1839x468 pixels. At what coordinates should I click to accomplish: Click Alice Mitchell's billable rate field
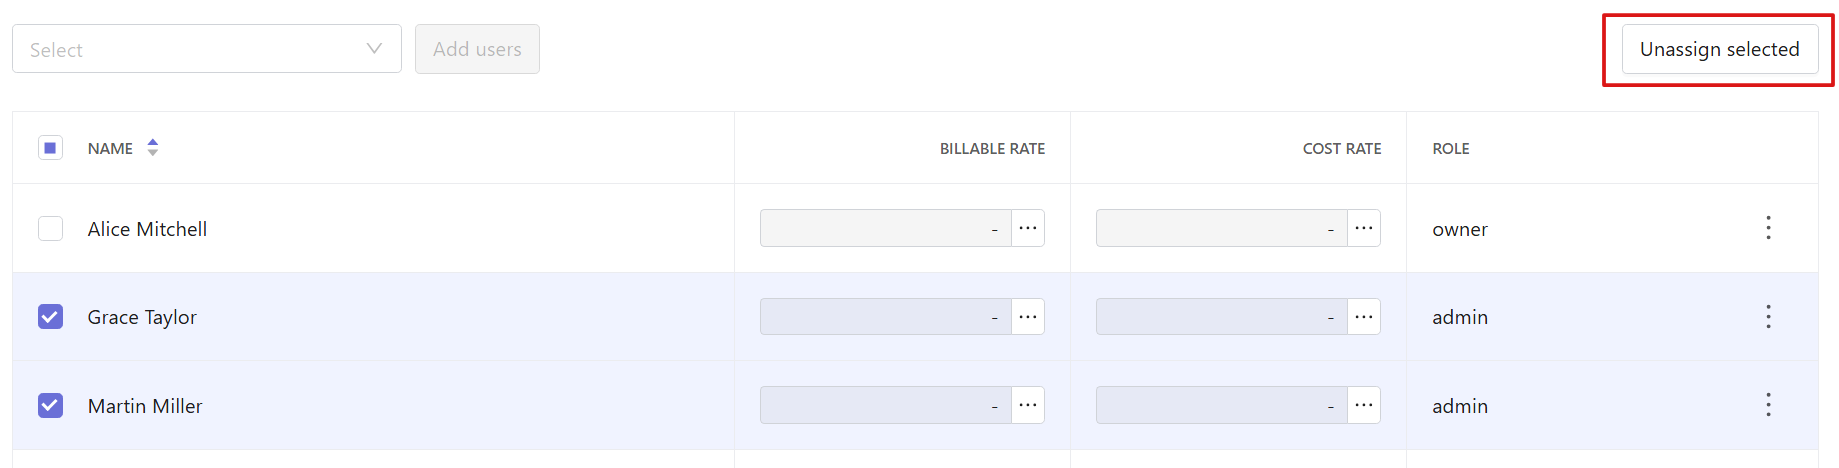886,228
